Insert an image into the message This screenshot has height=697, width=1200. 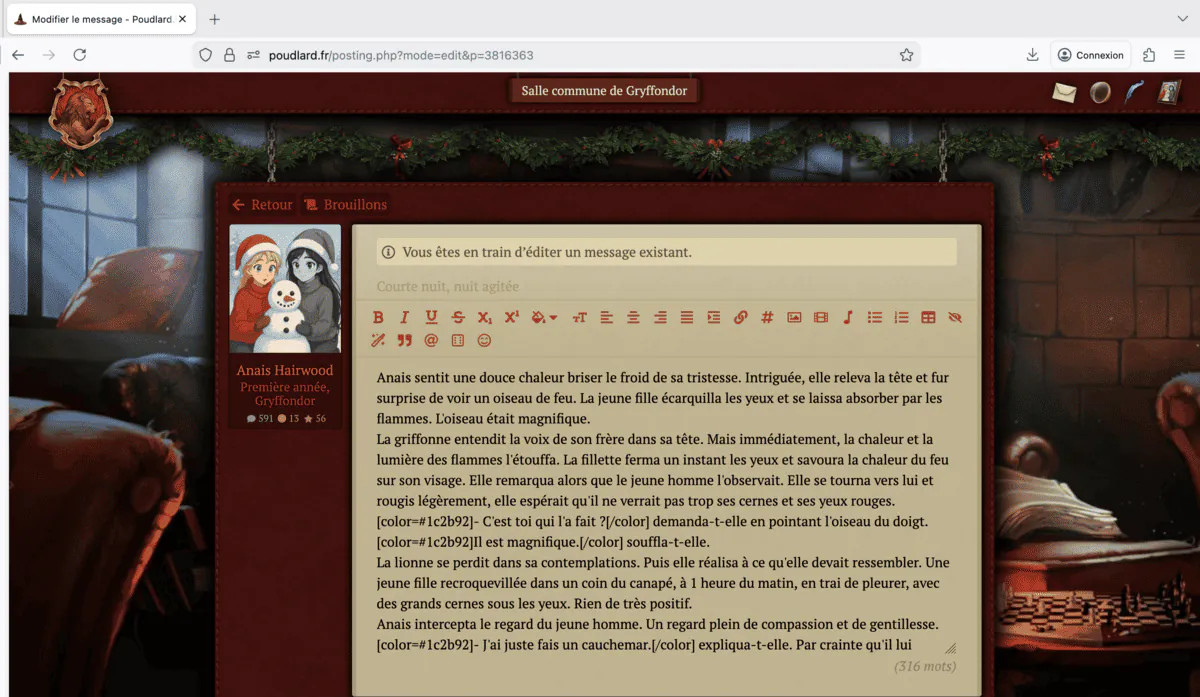tap(794, 317)
